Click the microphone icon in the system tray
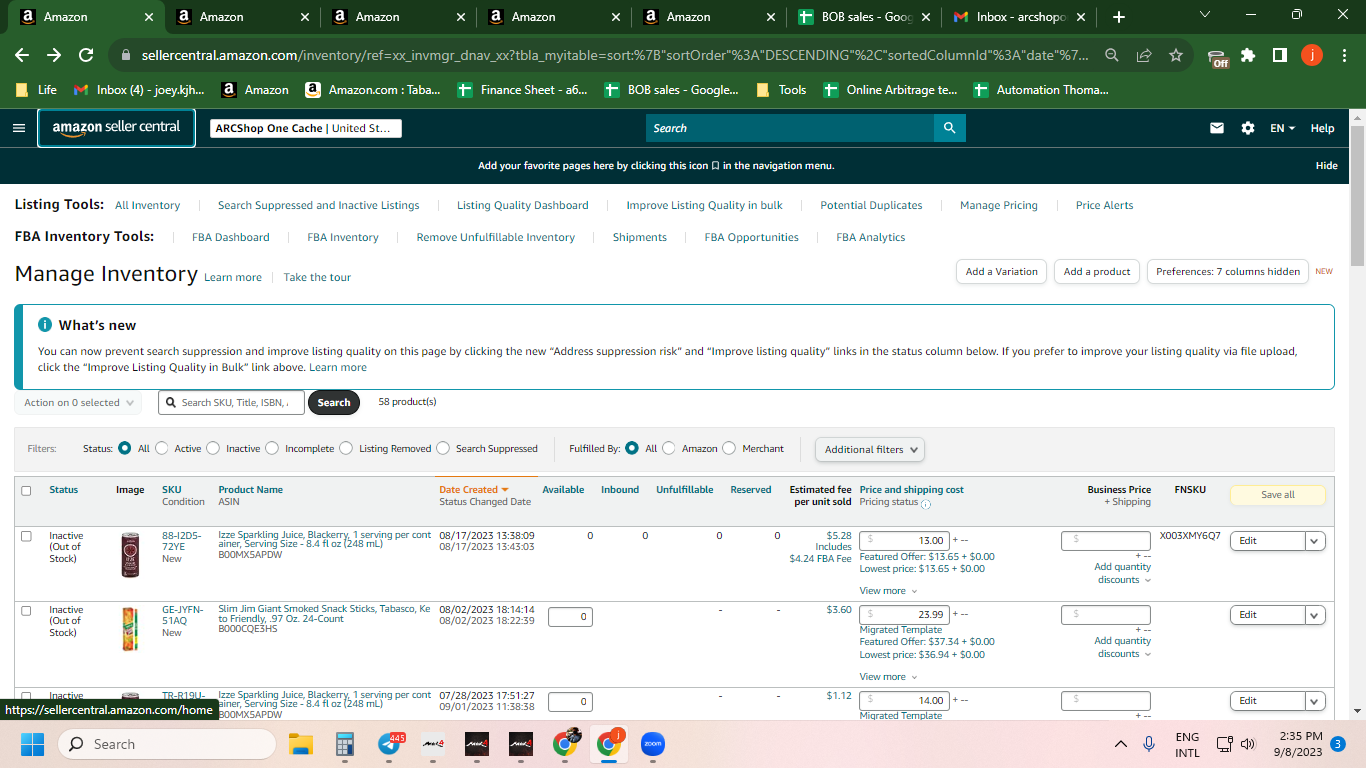The image size is (1366, 768). coord(1150,744)
